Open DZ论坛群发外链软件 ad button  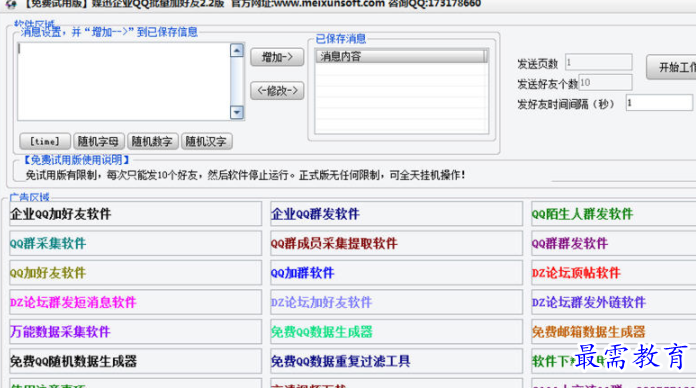(x=613, y=302)
